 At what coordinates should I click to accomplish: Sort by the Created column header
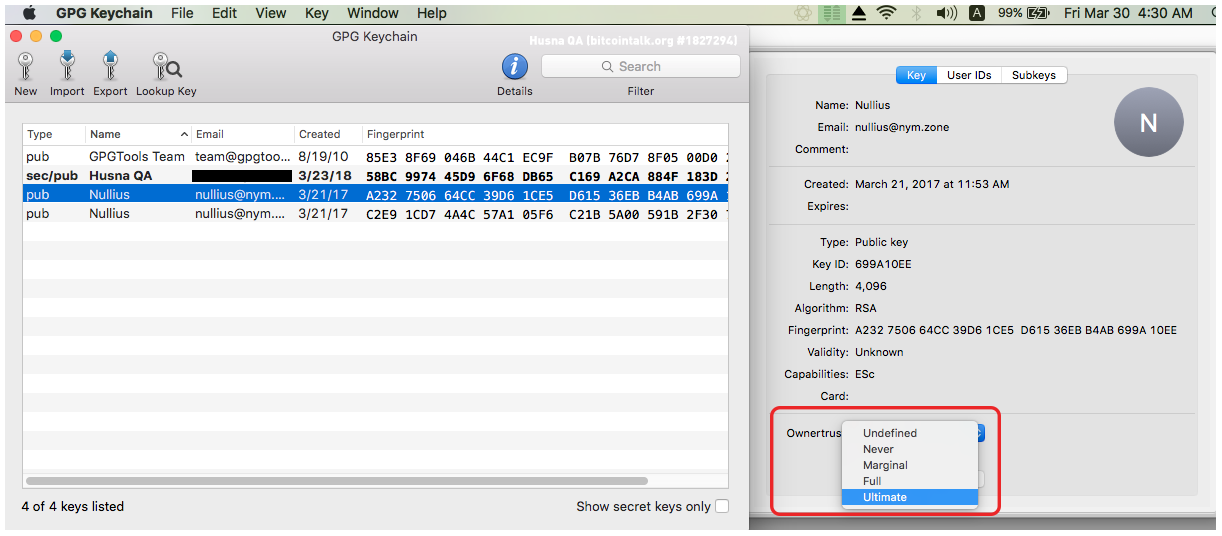[x=328, y=134]
